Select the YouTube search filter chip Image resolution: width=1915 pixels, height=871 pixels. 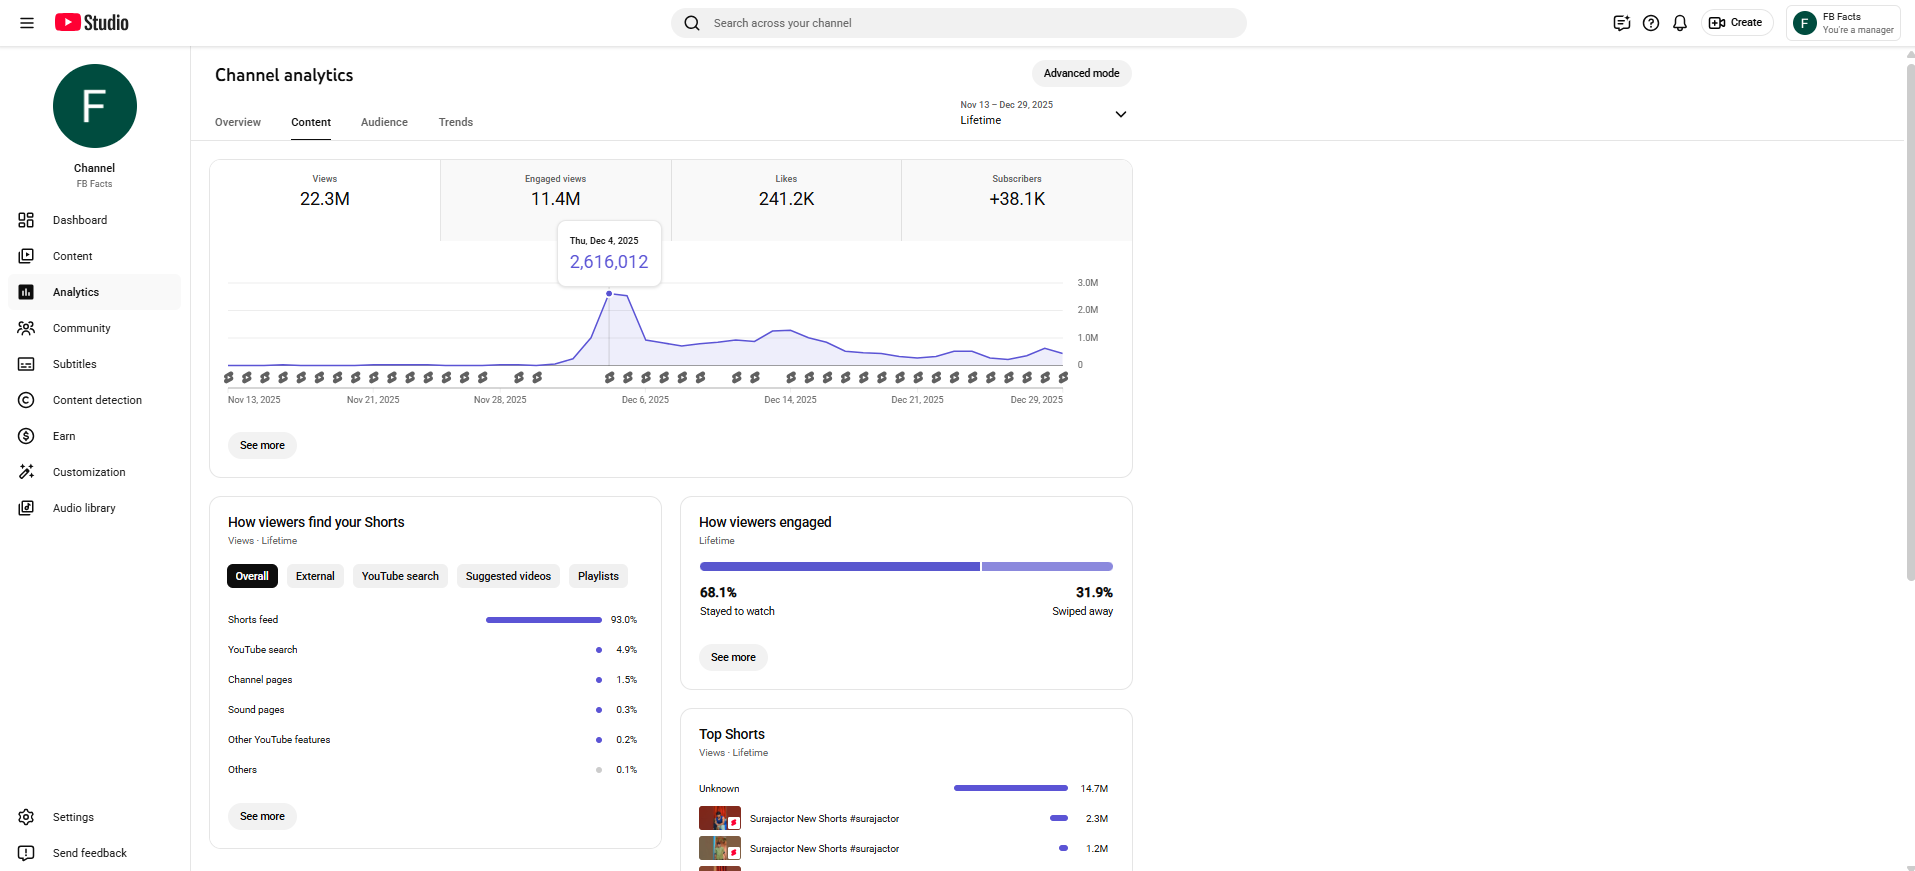400,576
